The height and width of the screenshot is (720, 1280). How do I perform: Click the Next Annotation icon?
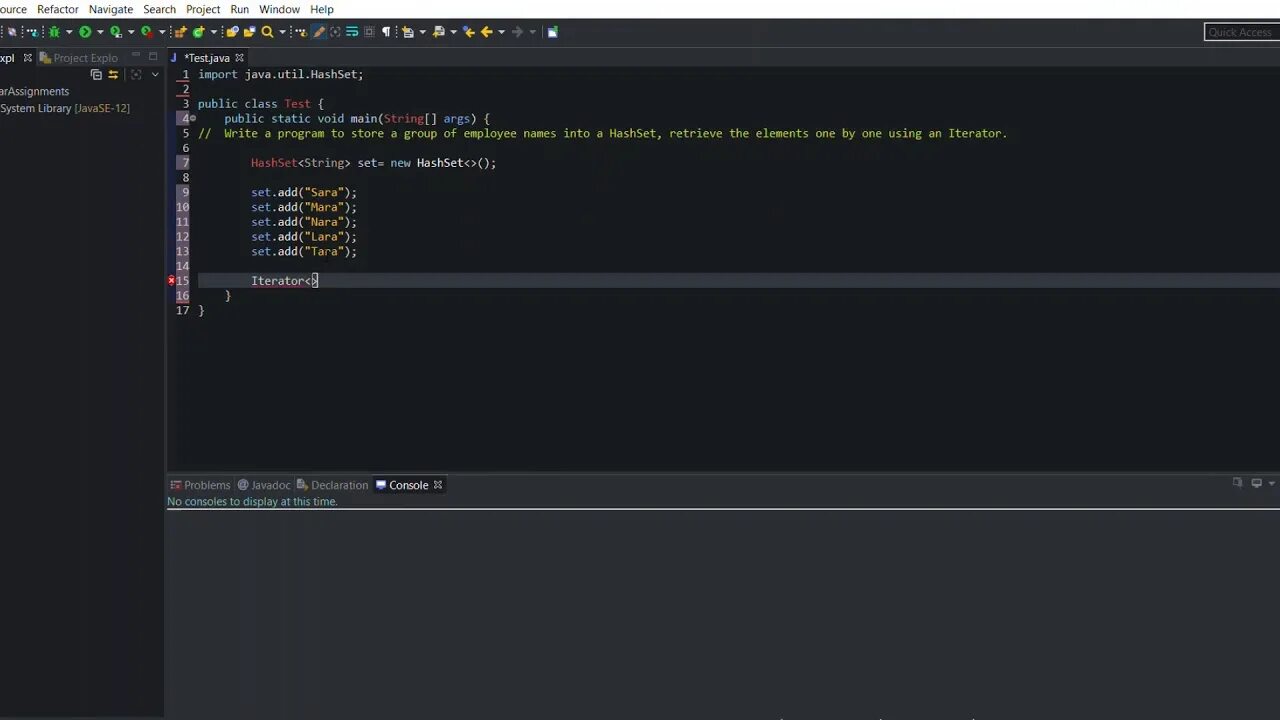(407, 32)
